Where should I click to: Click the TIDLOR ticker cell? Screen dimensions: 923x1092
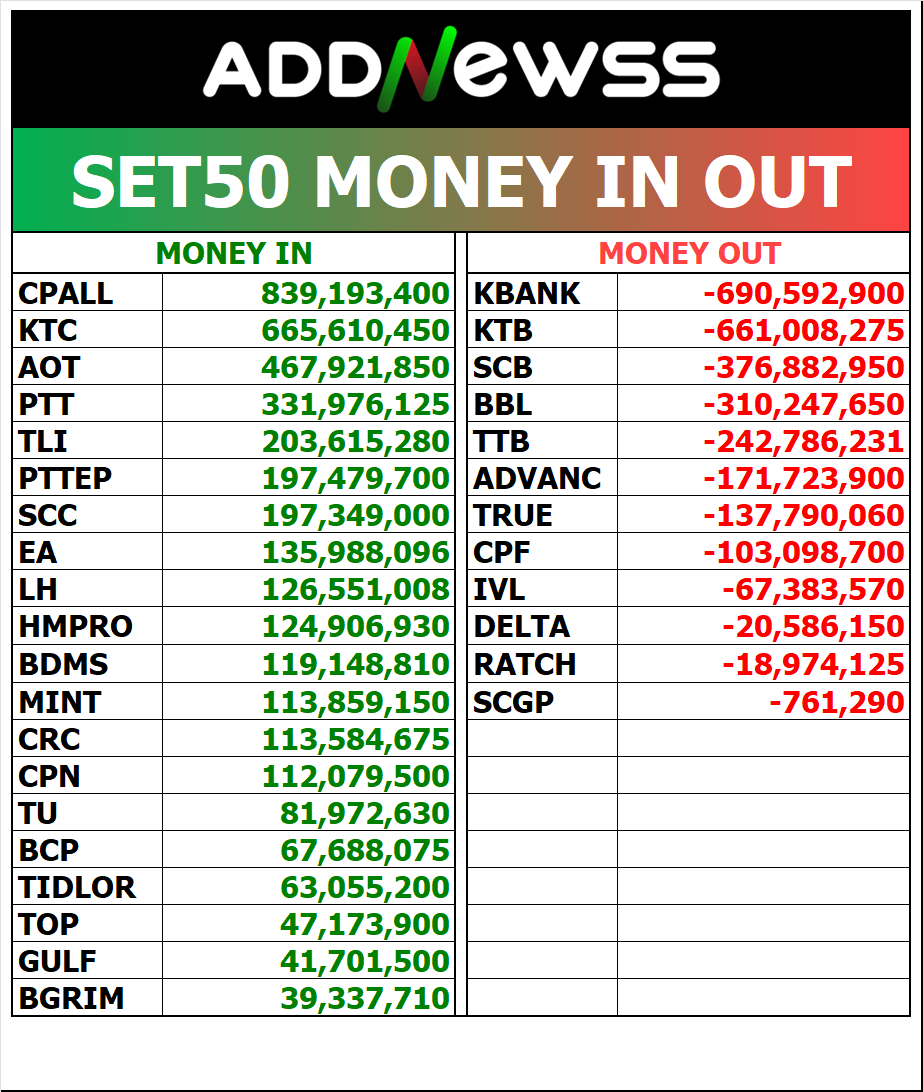tap(88, 887)
